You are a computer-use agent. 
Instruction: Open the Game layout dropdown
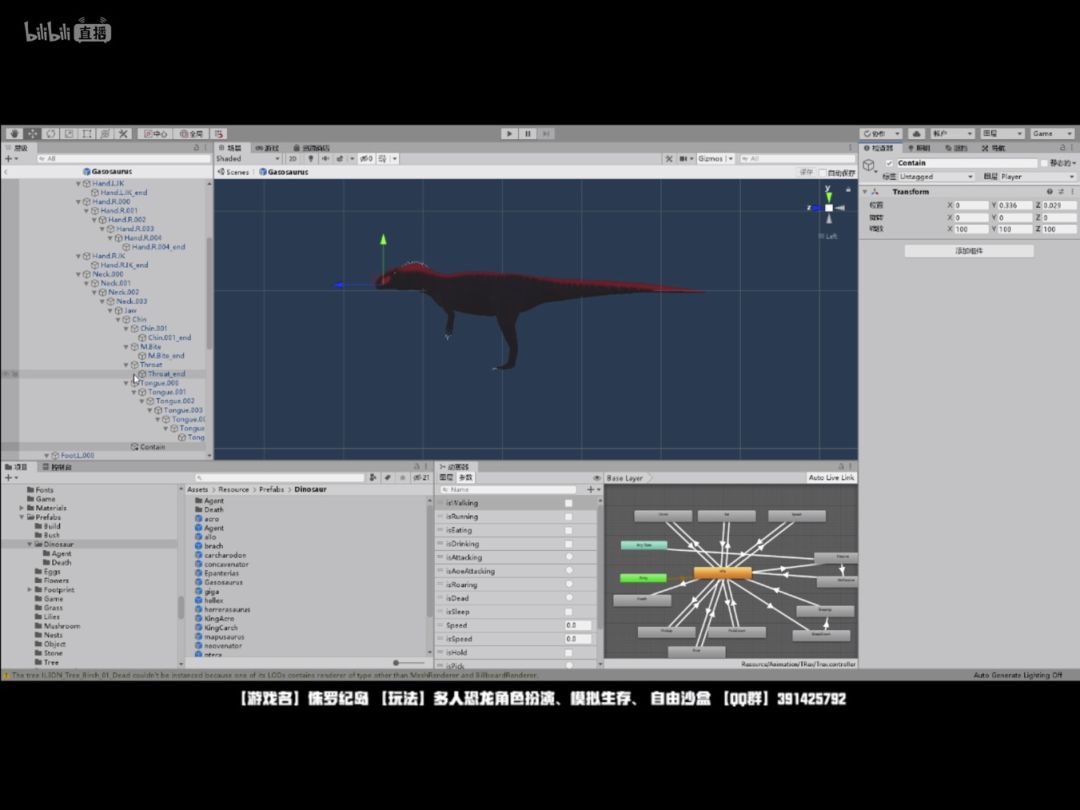[x=1052, y=134]
